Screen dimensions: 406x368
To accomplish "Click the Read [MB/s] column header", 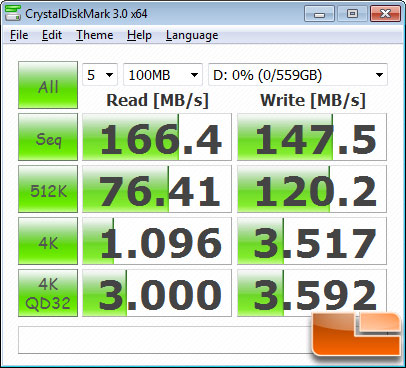I will click(x=157, y=100).
